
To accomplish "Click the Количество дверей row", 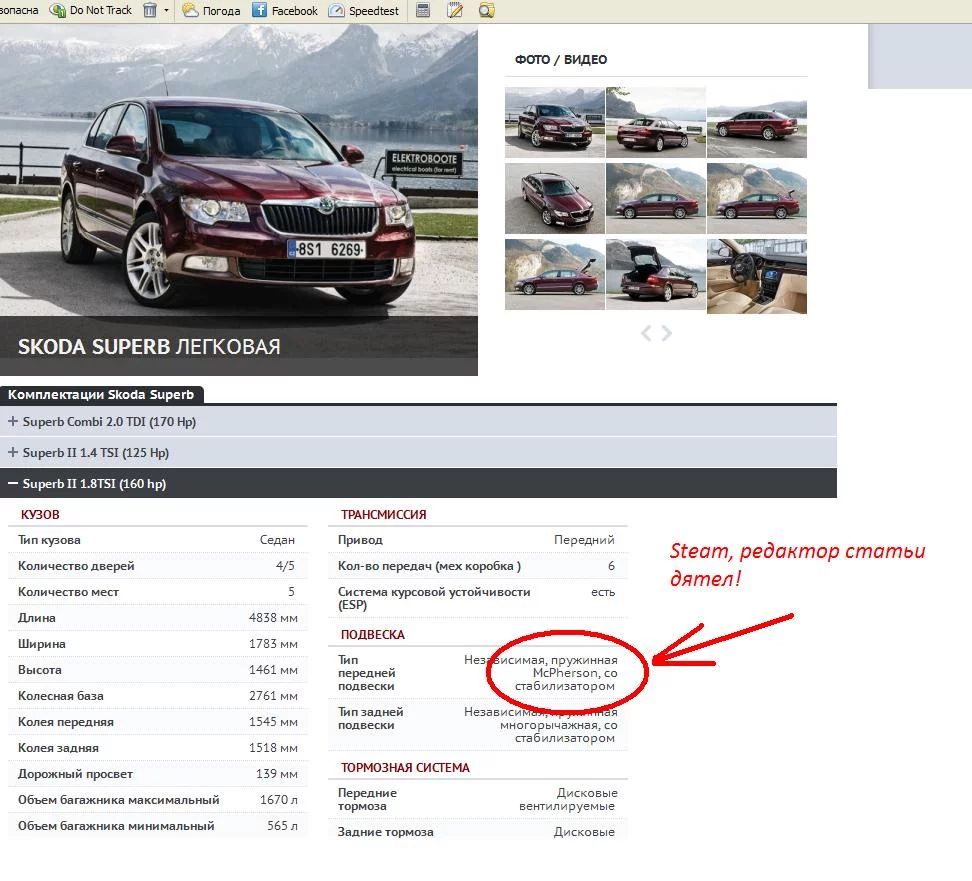I will pyautogui.click(x=157, y=566).
